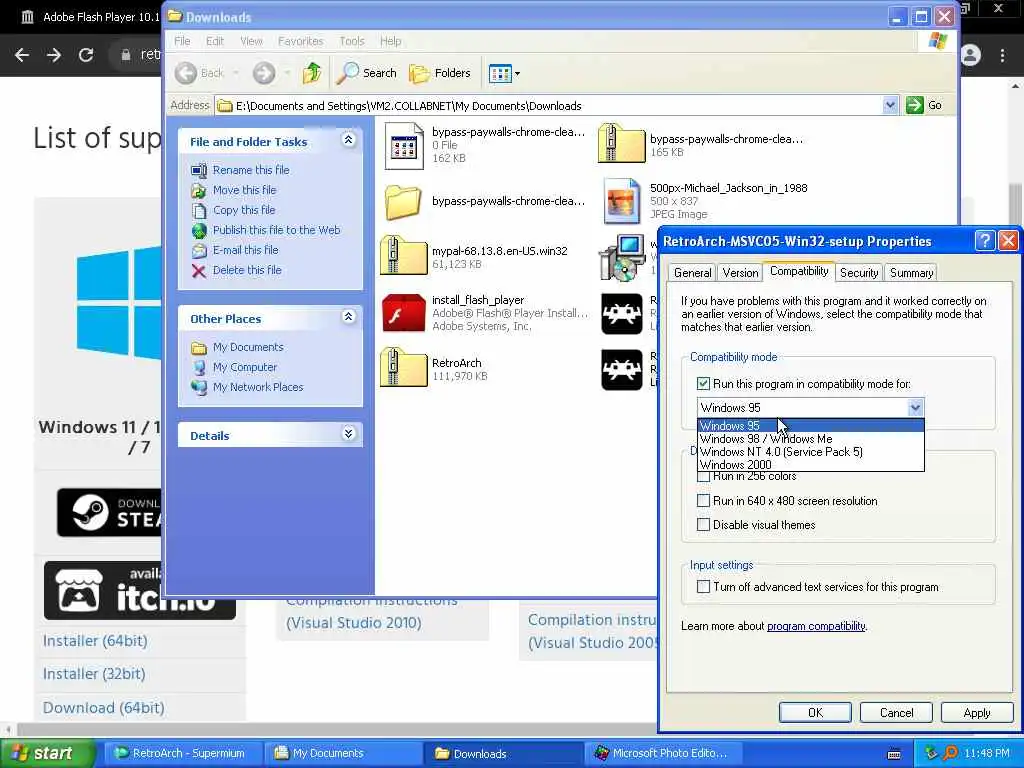Select the install_flash_player Flash icon
Viewport: 1024px width, 768px height.
pyautogui.click(x=404, y=313)
